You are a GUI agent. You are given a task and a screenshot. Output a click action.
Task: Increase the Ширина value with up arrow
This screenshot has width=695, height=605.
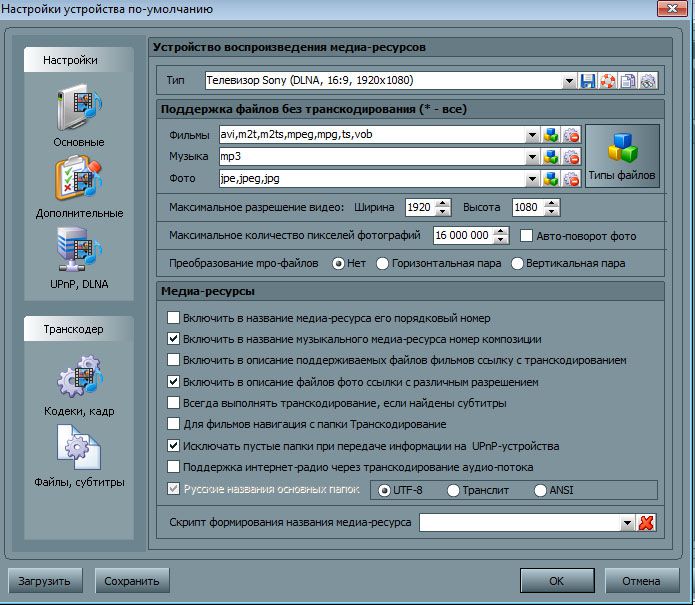pos(441,203)
